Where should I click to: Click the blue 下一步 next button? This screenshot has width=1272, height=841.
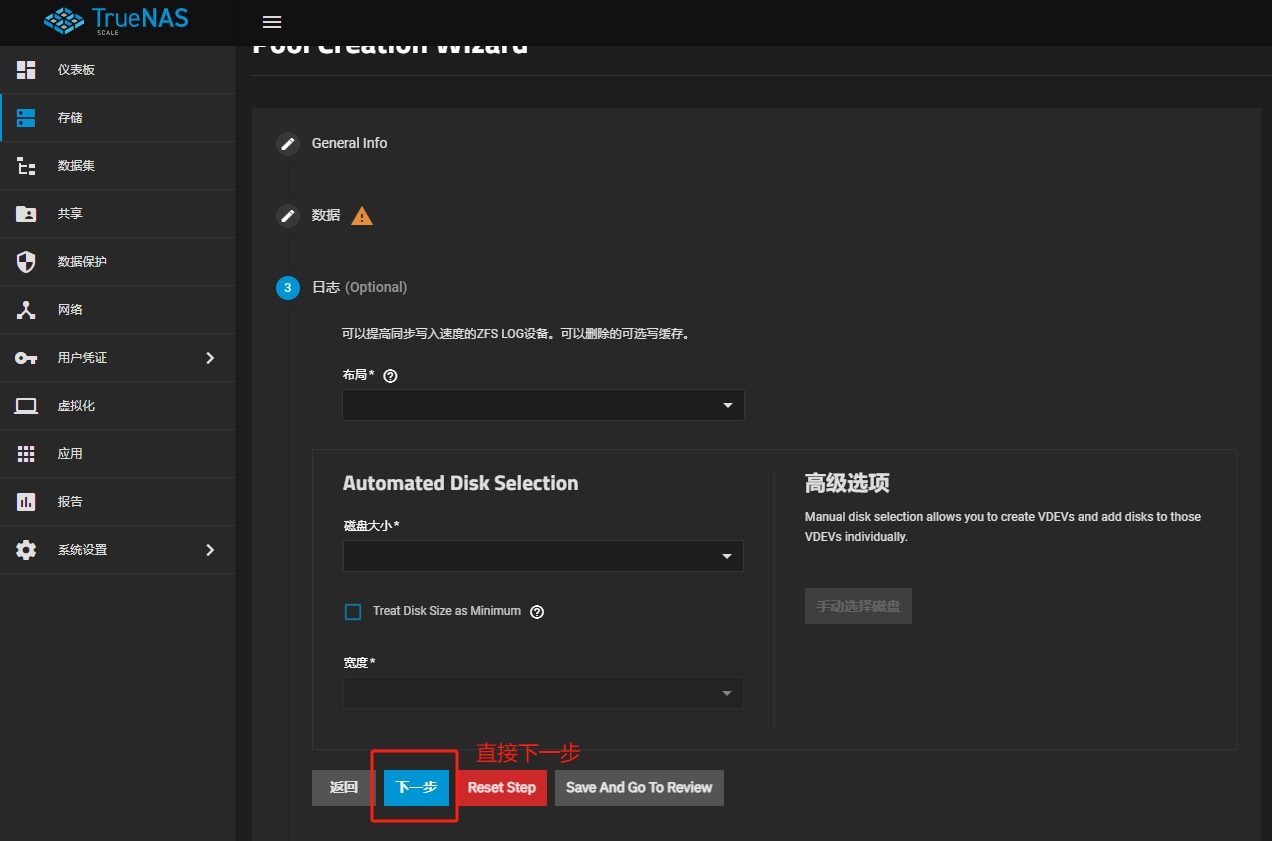click(416, 788)
